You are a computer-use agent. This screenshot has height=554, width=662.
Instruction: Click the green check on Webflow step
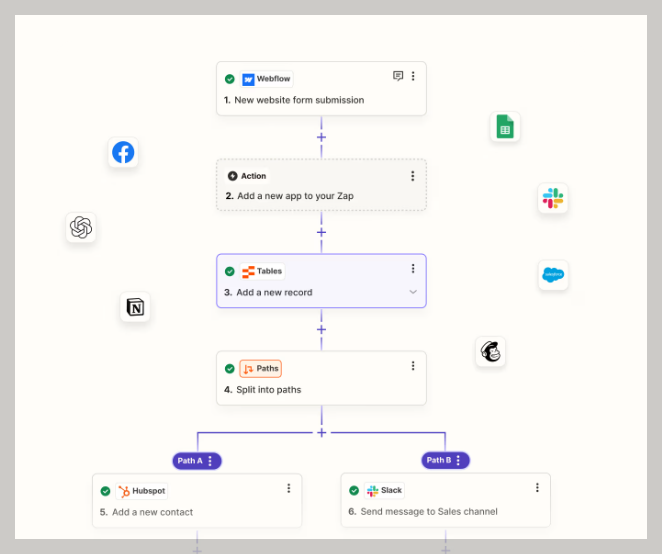230,79
